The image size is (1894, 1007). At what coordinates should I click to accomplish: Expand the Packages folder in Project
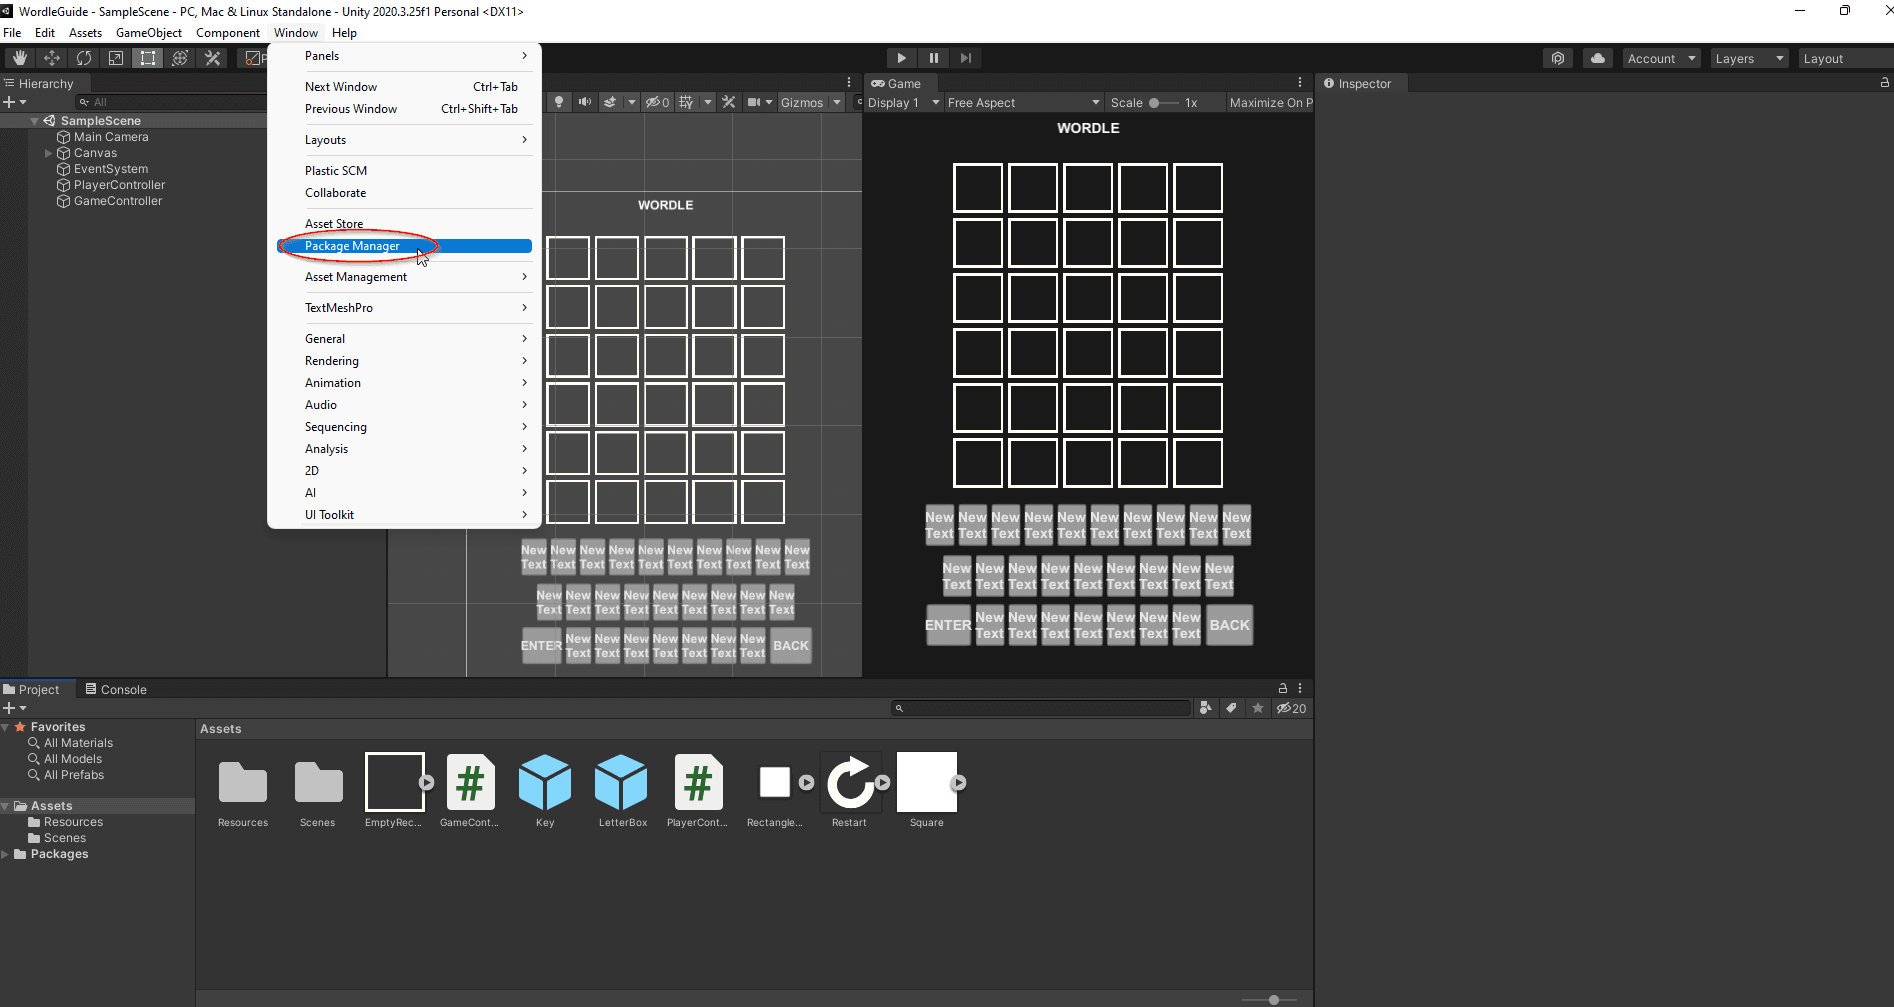[6, 854]
